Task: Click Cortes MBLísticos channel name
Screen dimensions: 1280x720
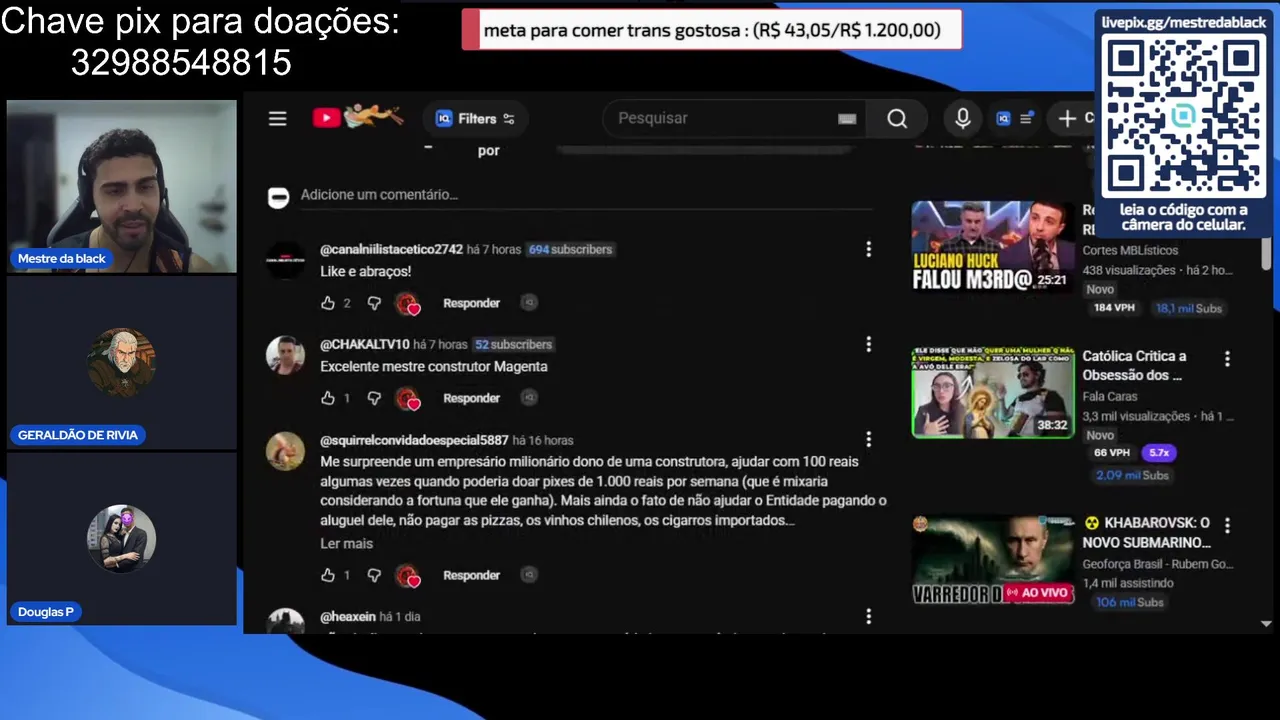Action: point(1130,250)
